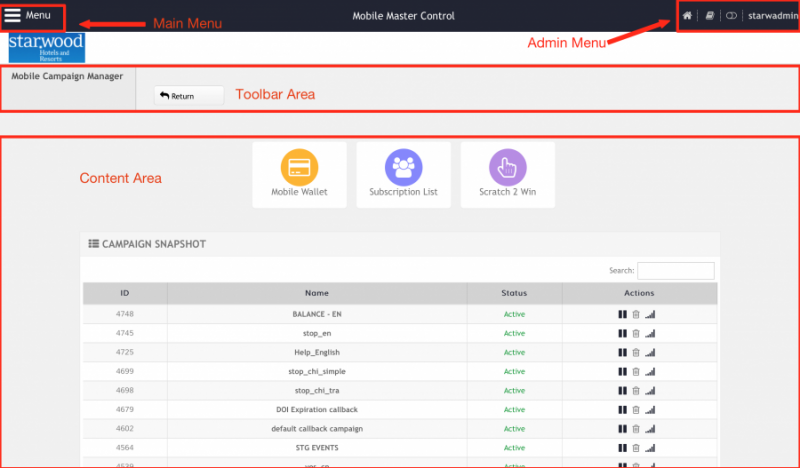Click the toggle icon beside starwadmin
800x468 pixels.
click(x=731, y=16)
